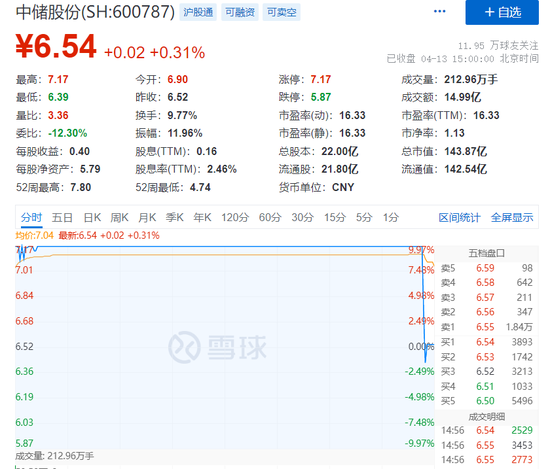This screenshot has width=550, height=469.
Task: Switch to the 季K chart tab
Action: 175,217
